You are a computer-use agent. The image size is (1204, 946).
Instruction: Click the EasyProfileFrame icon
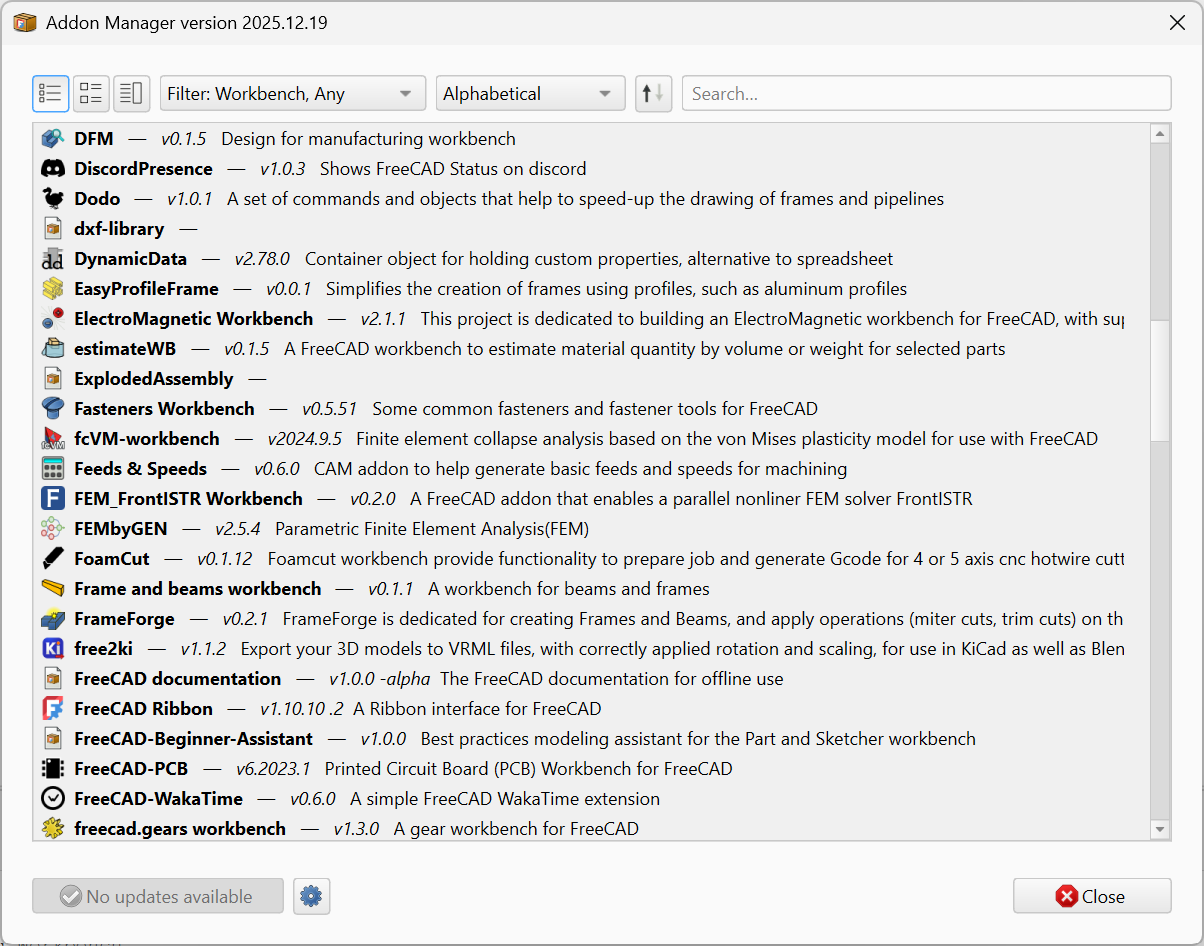[x=53, y=289]
